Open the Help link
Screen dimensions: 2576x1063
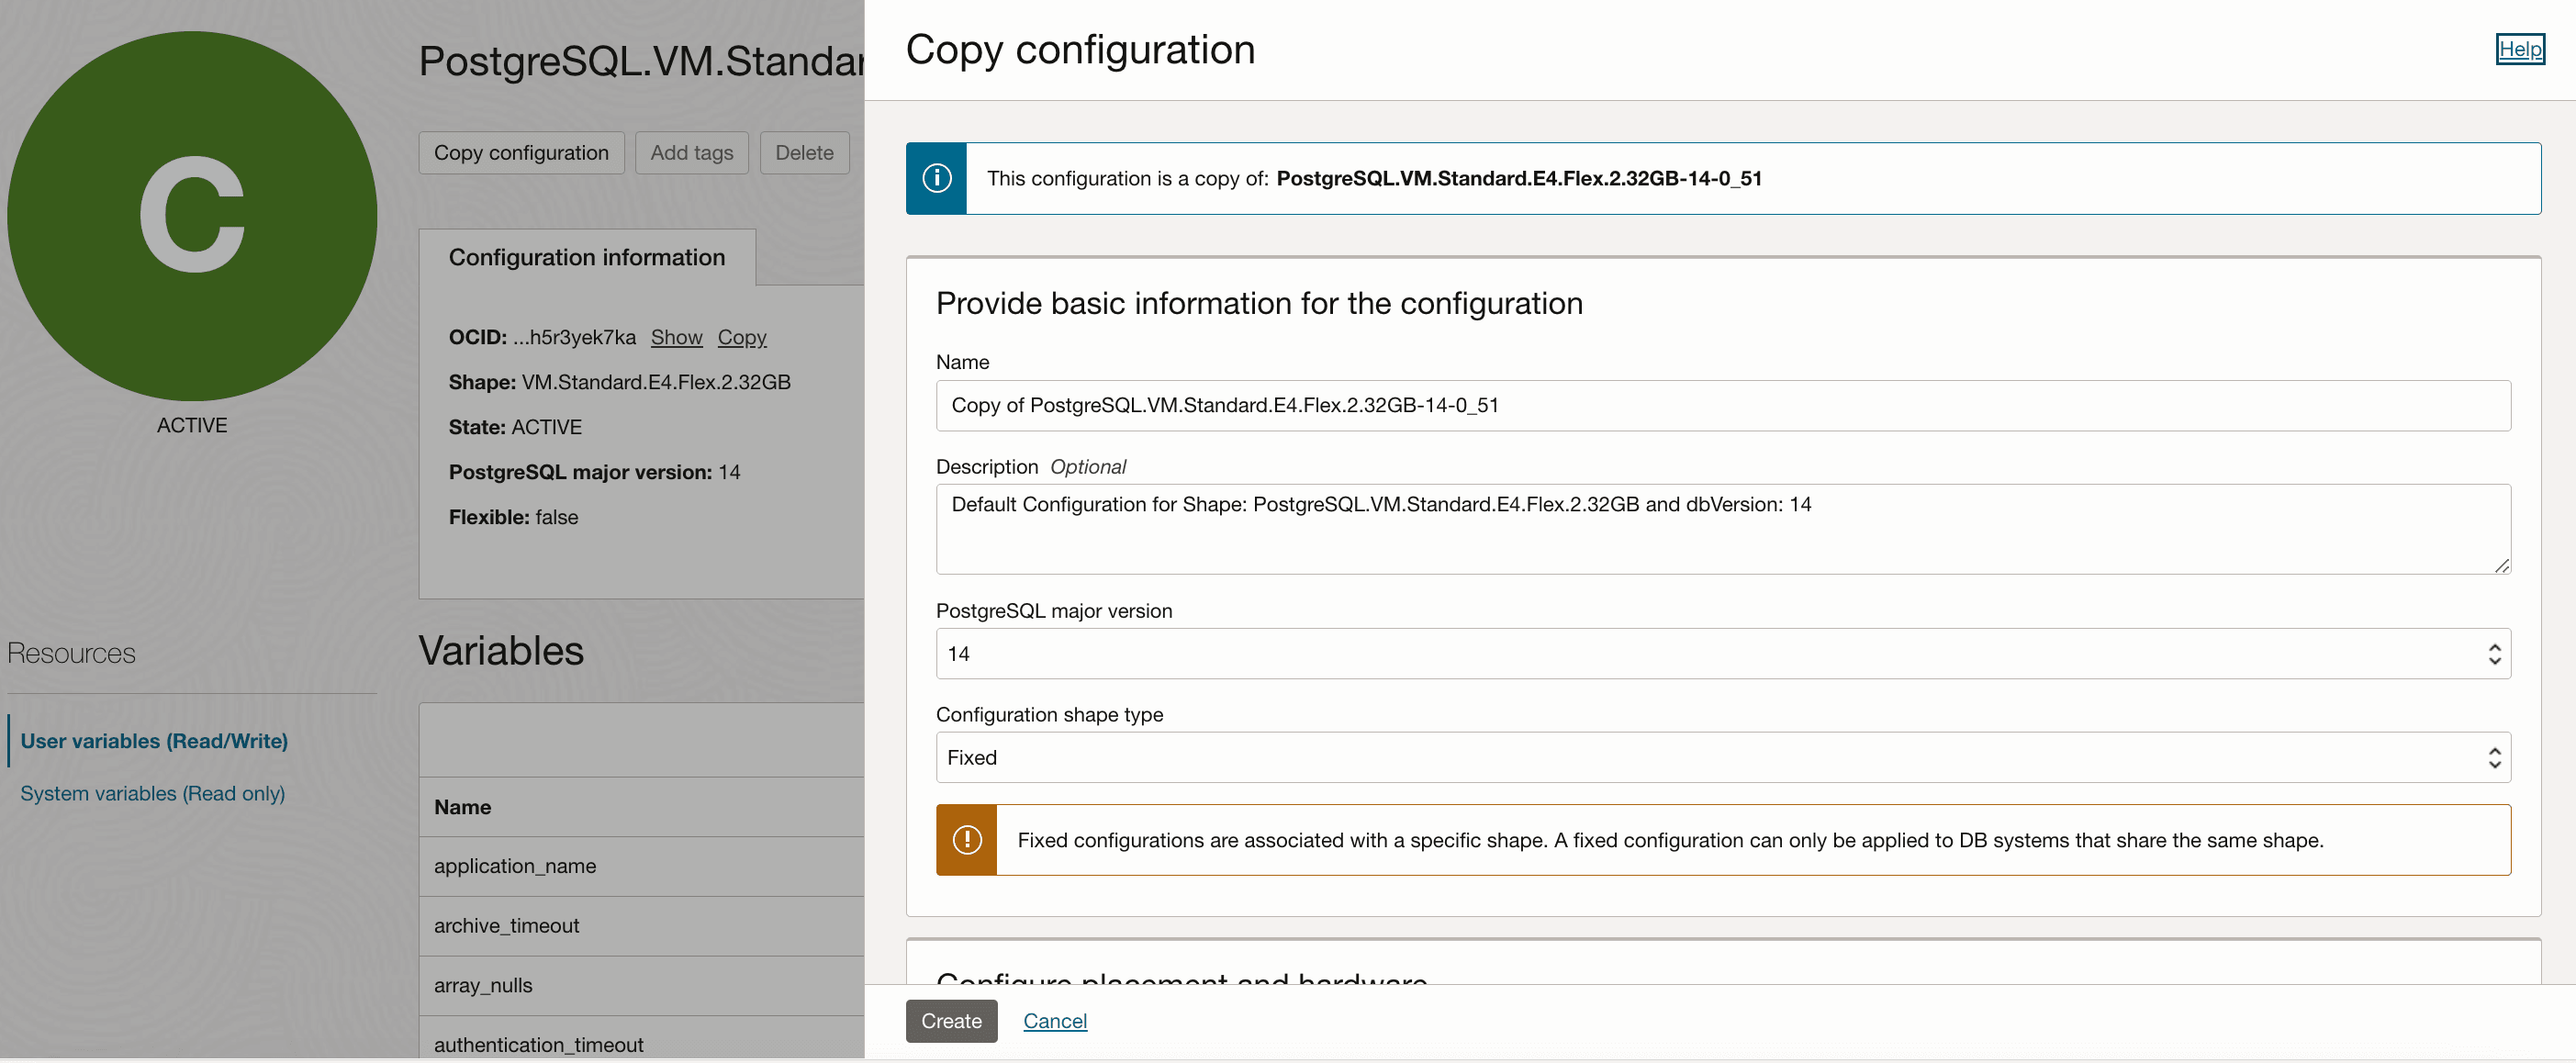point(2519,48)
